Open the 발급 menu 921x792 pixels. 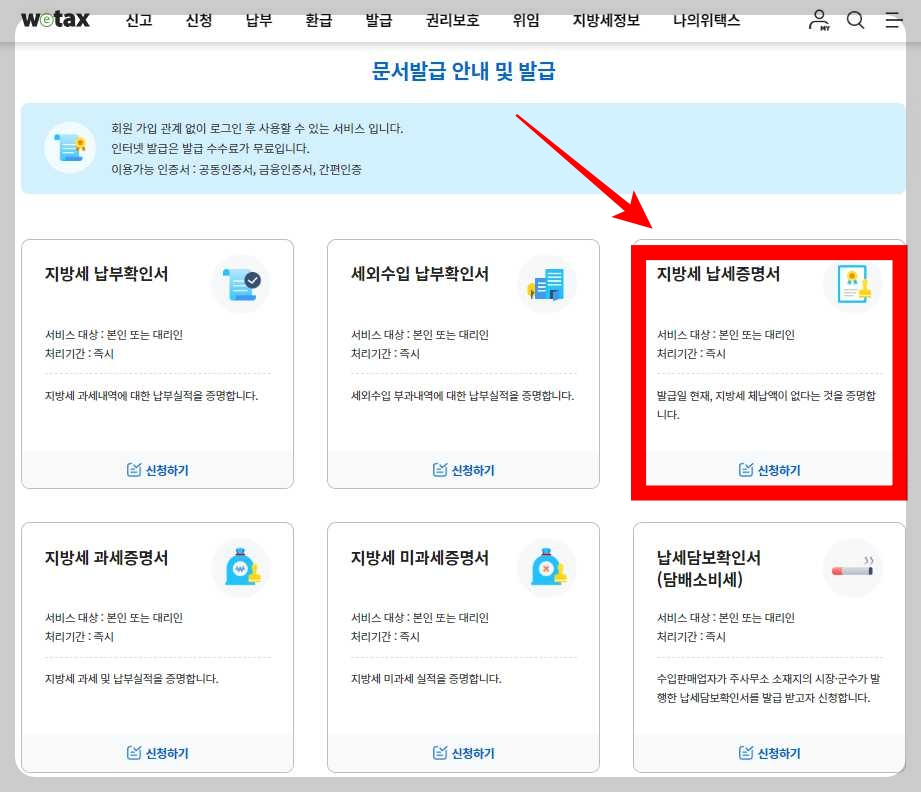[379, 19]
